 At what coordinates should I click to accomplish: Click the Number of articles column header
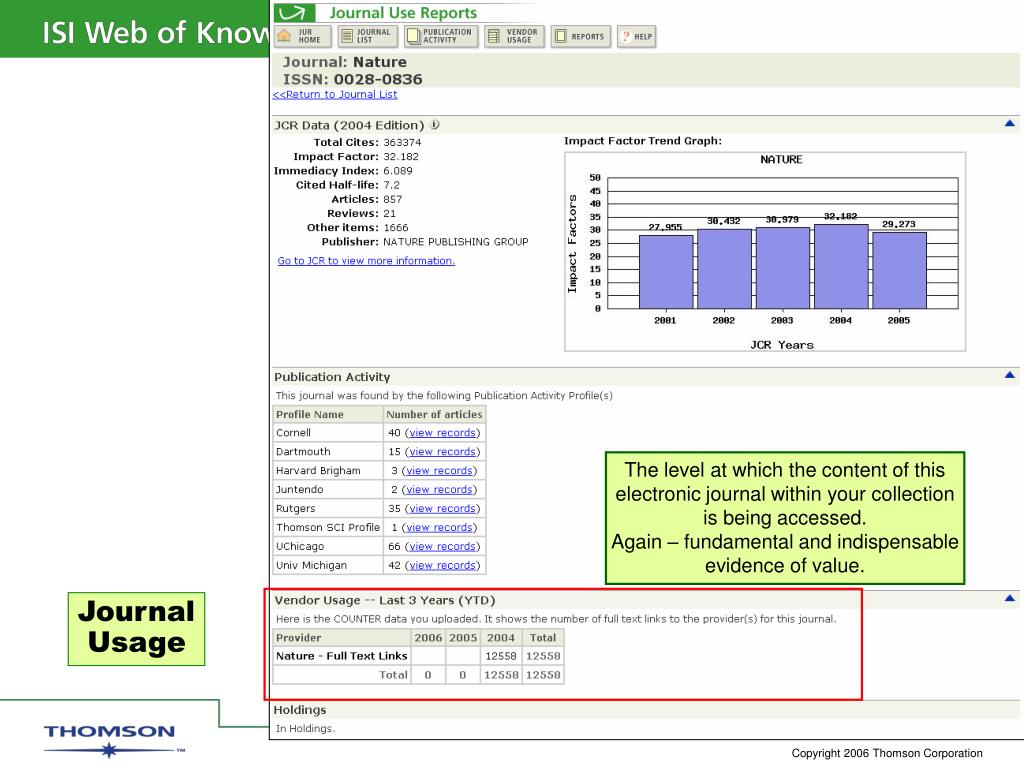(x=434, y=415)
